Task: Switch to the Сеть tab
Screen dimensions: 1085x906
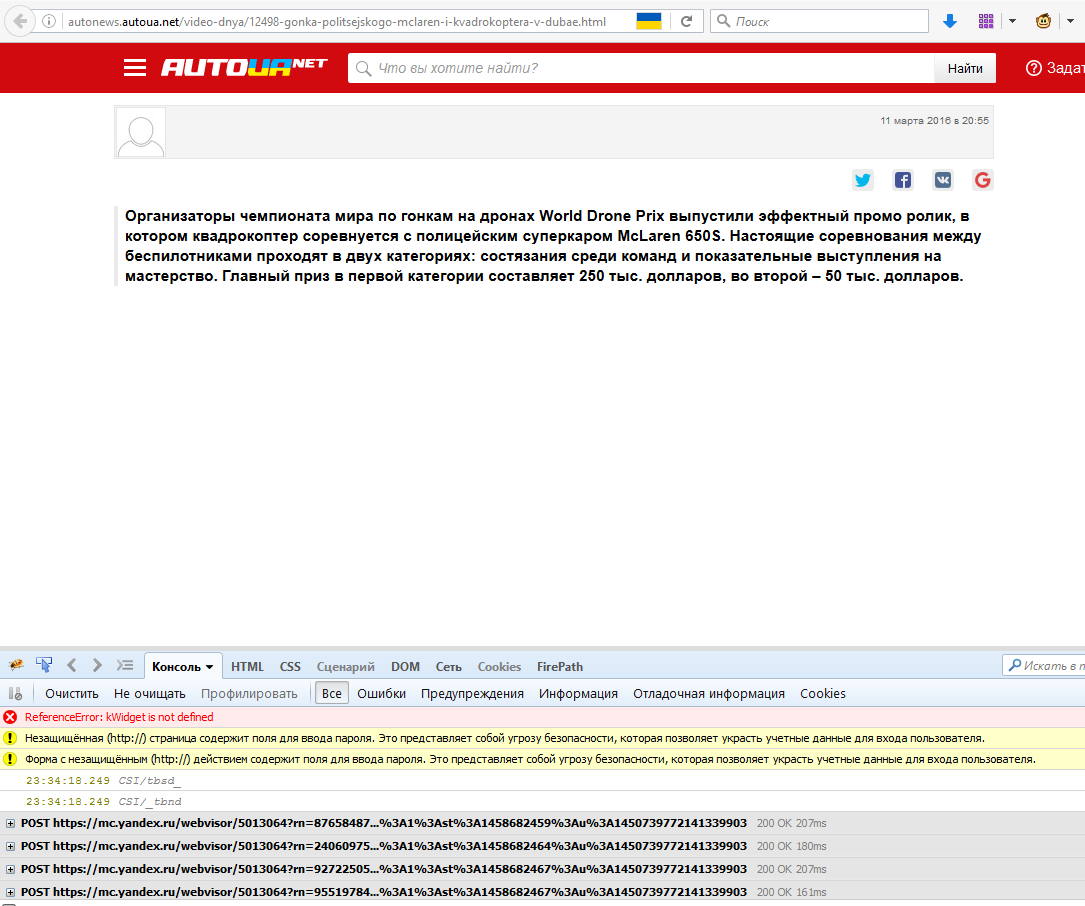Action: [x=448, y=667]
